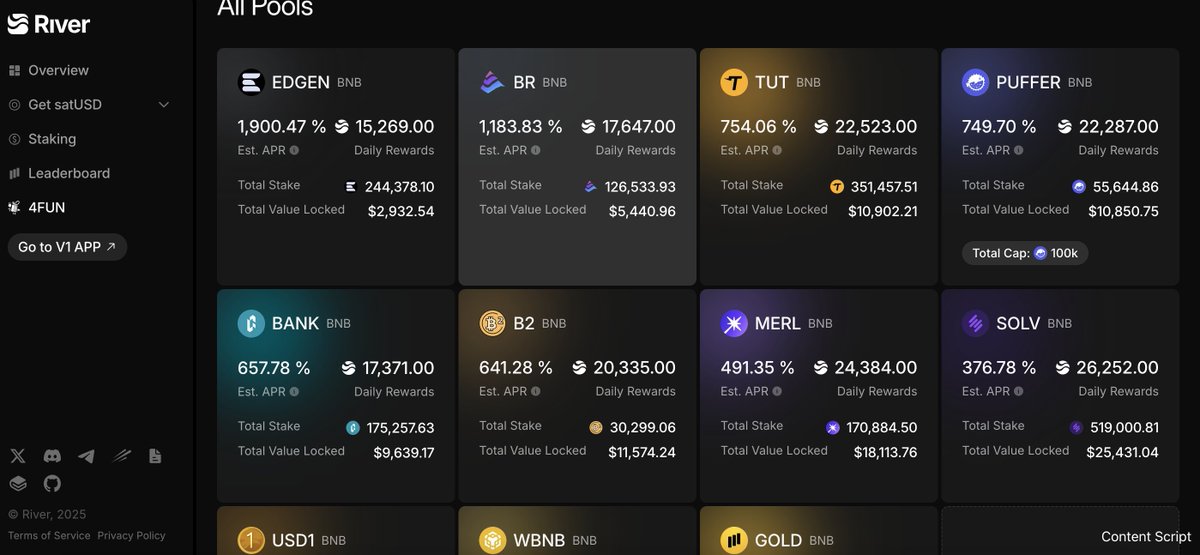Open the Telegram social icon
1200x555 pixels.
point(87,456)
